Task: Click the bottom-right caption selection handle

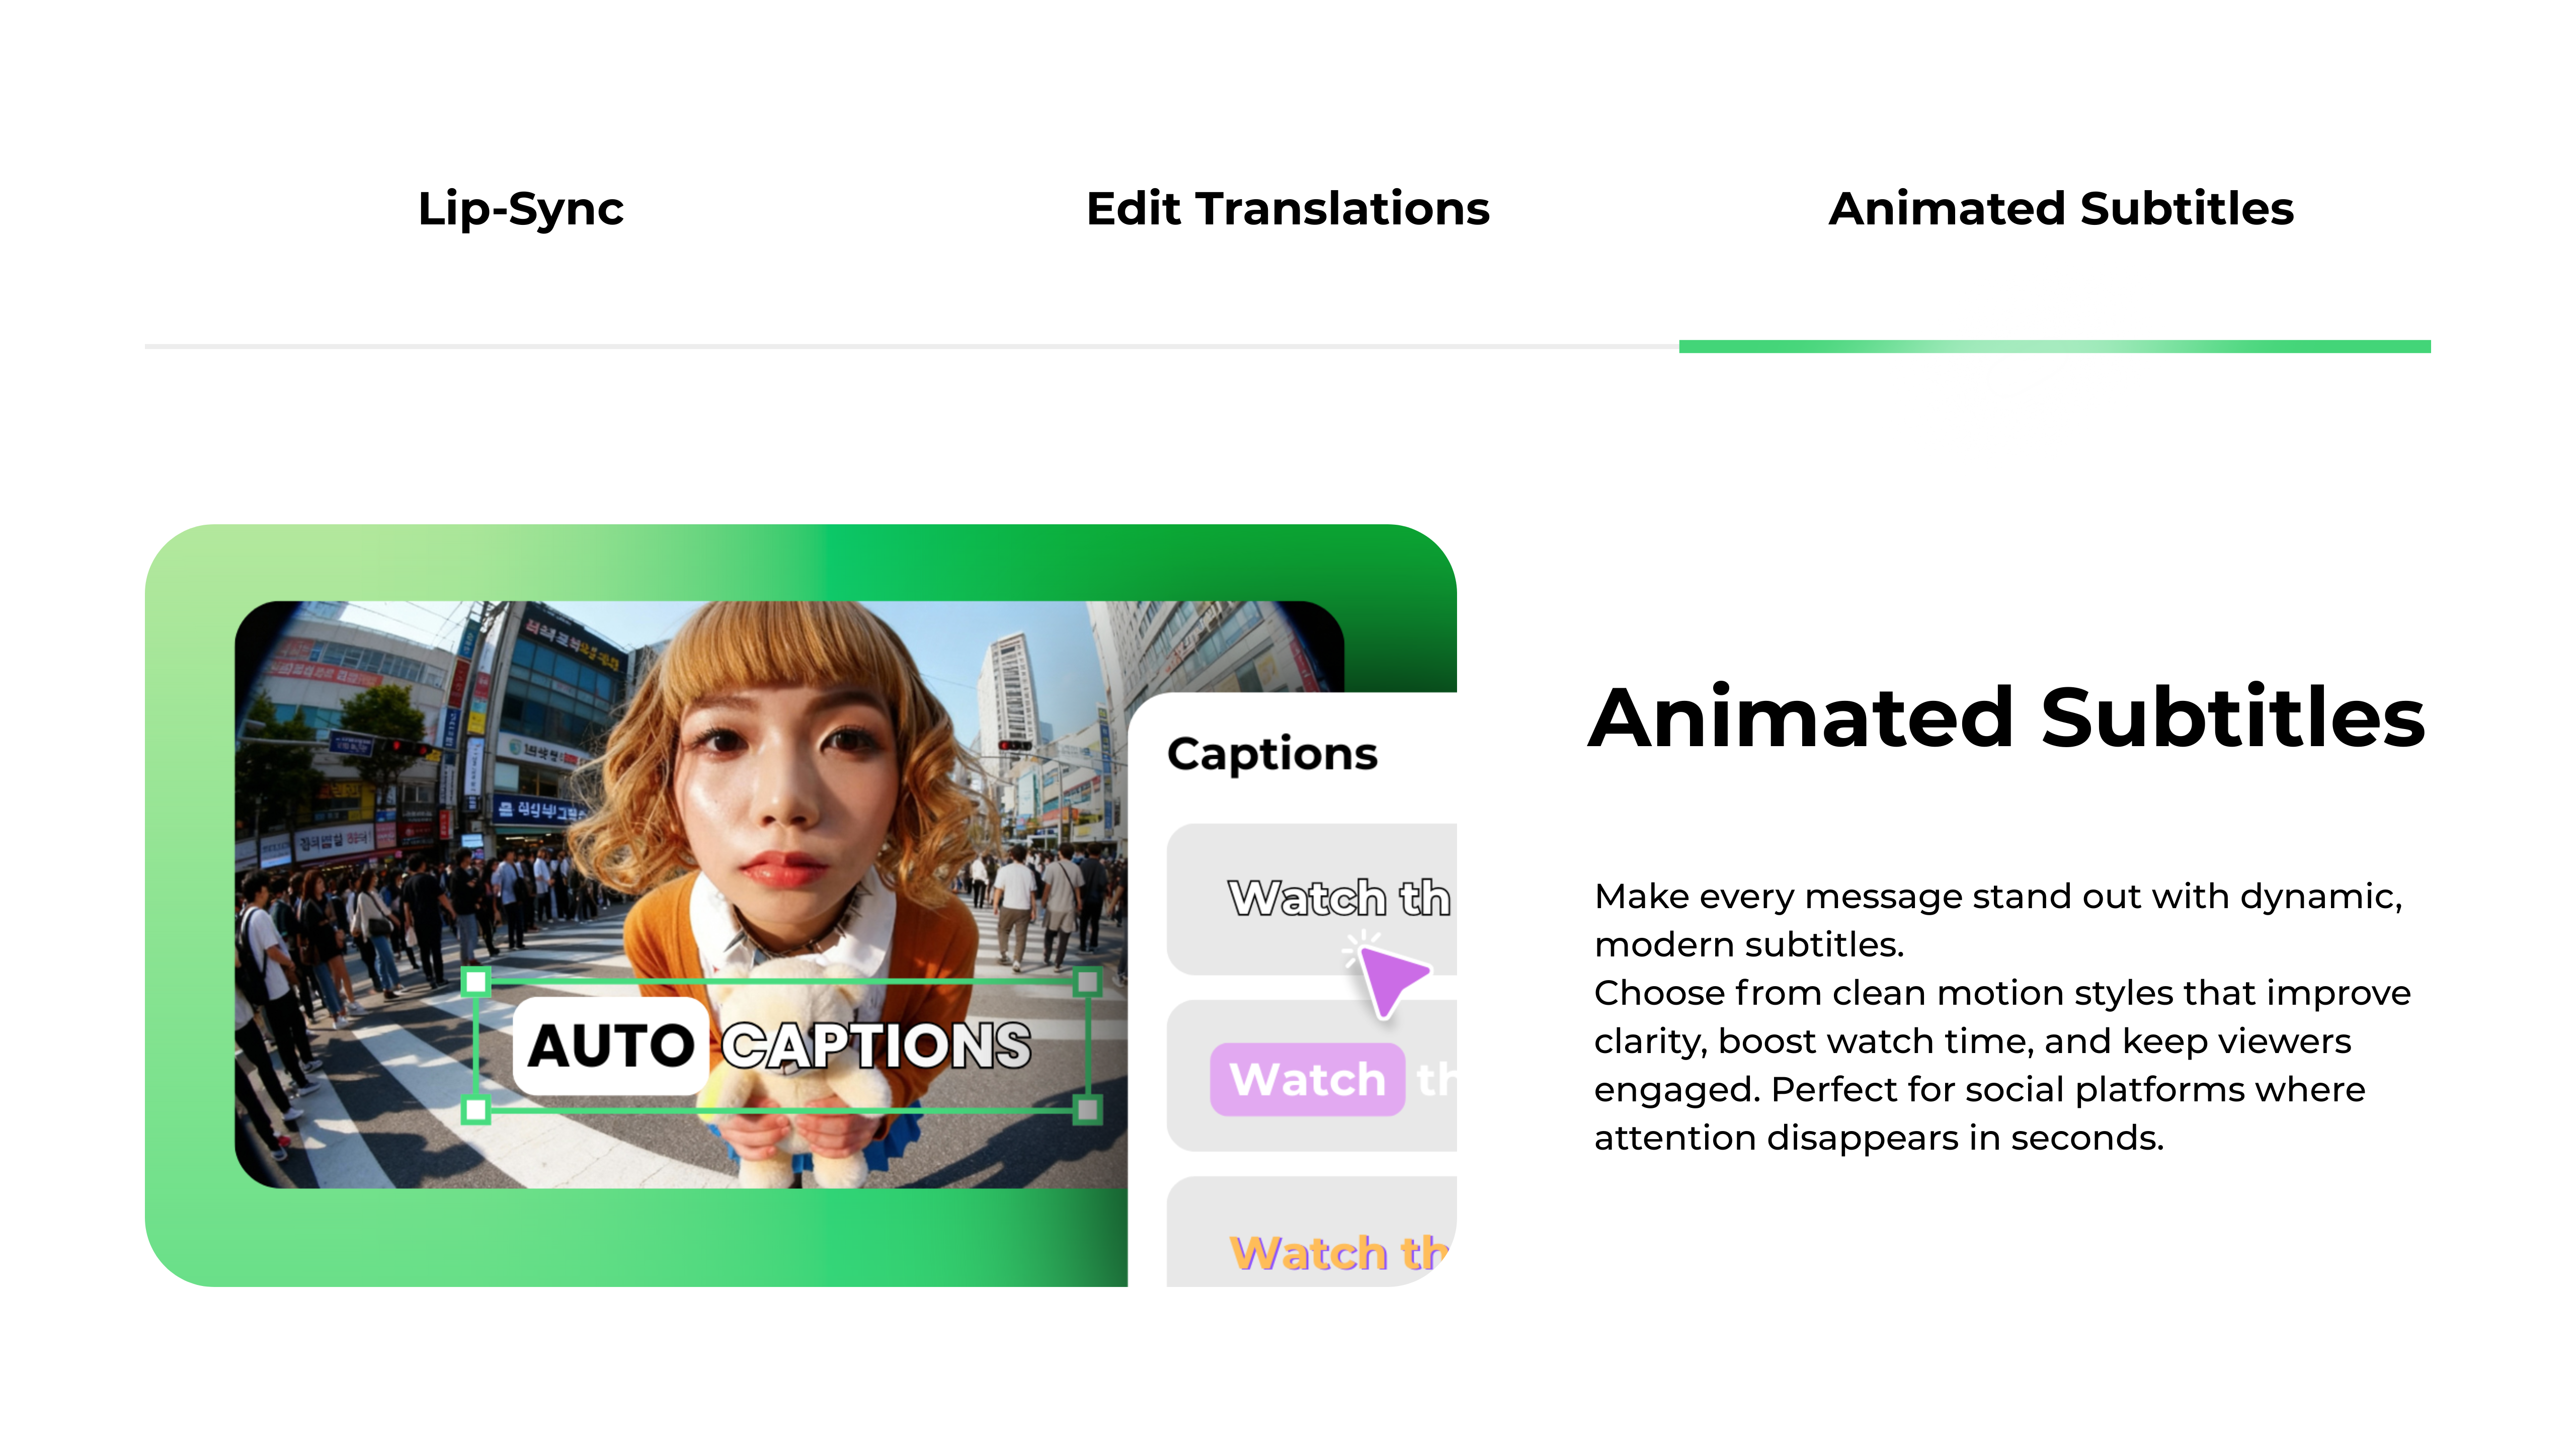Action: pyautogui.click(x=1087, y=1109)
